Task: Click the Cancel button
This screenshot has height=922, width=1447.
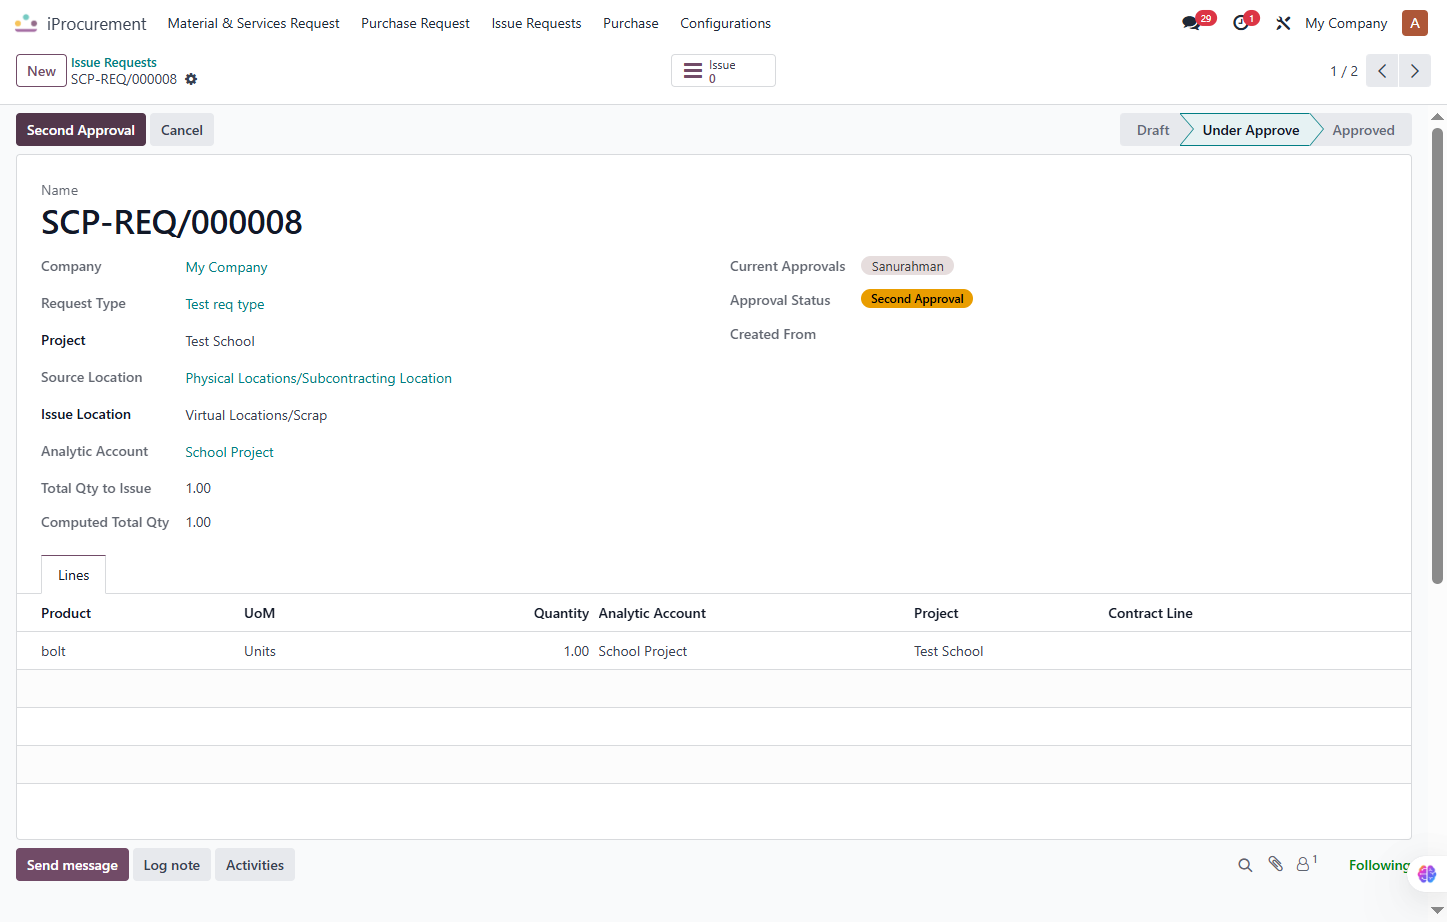Action: [x=182, y=130]
